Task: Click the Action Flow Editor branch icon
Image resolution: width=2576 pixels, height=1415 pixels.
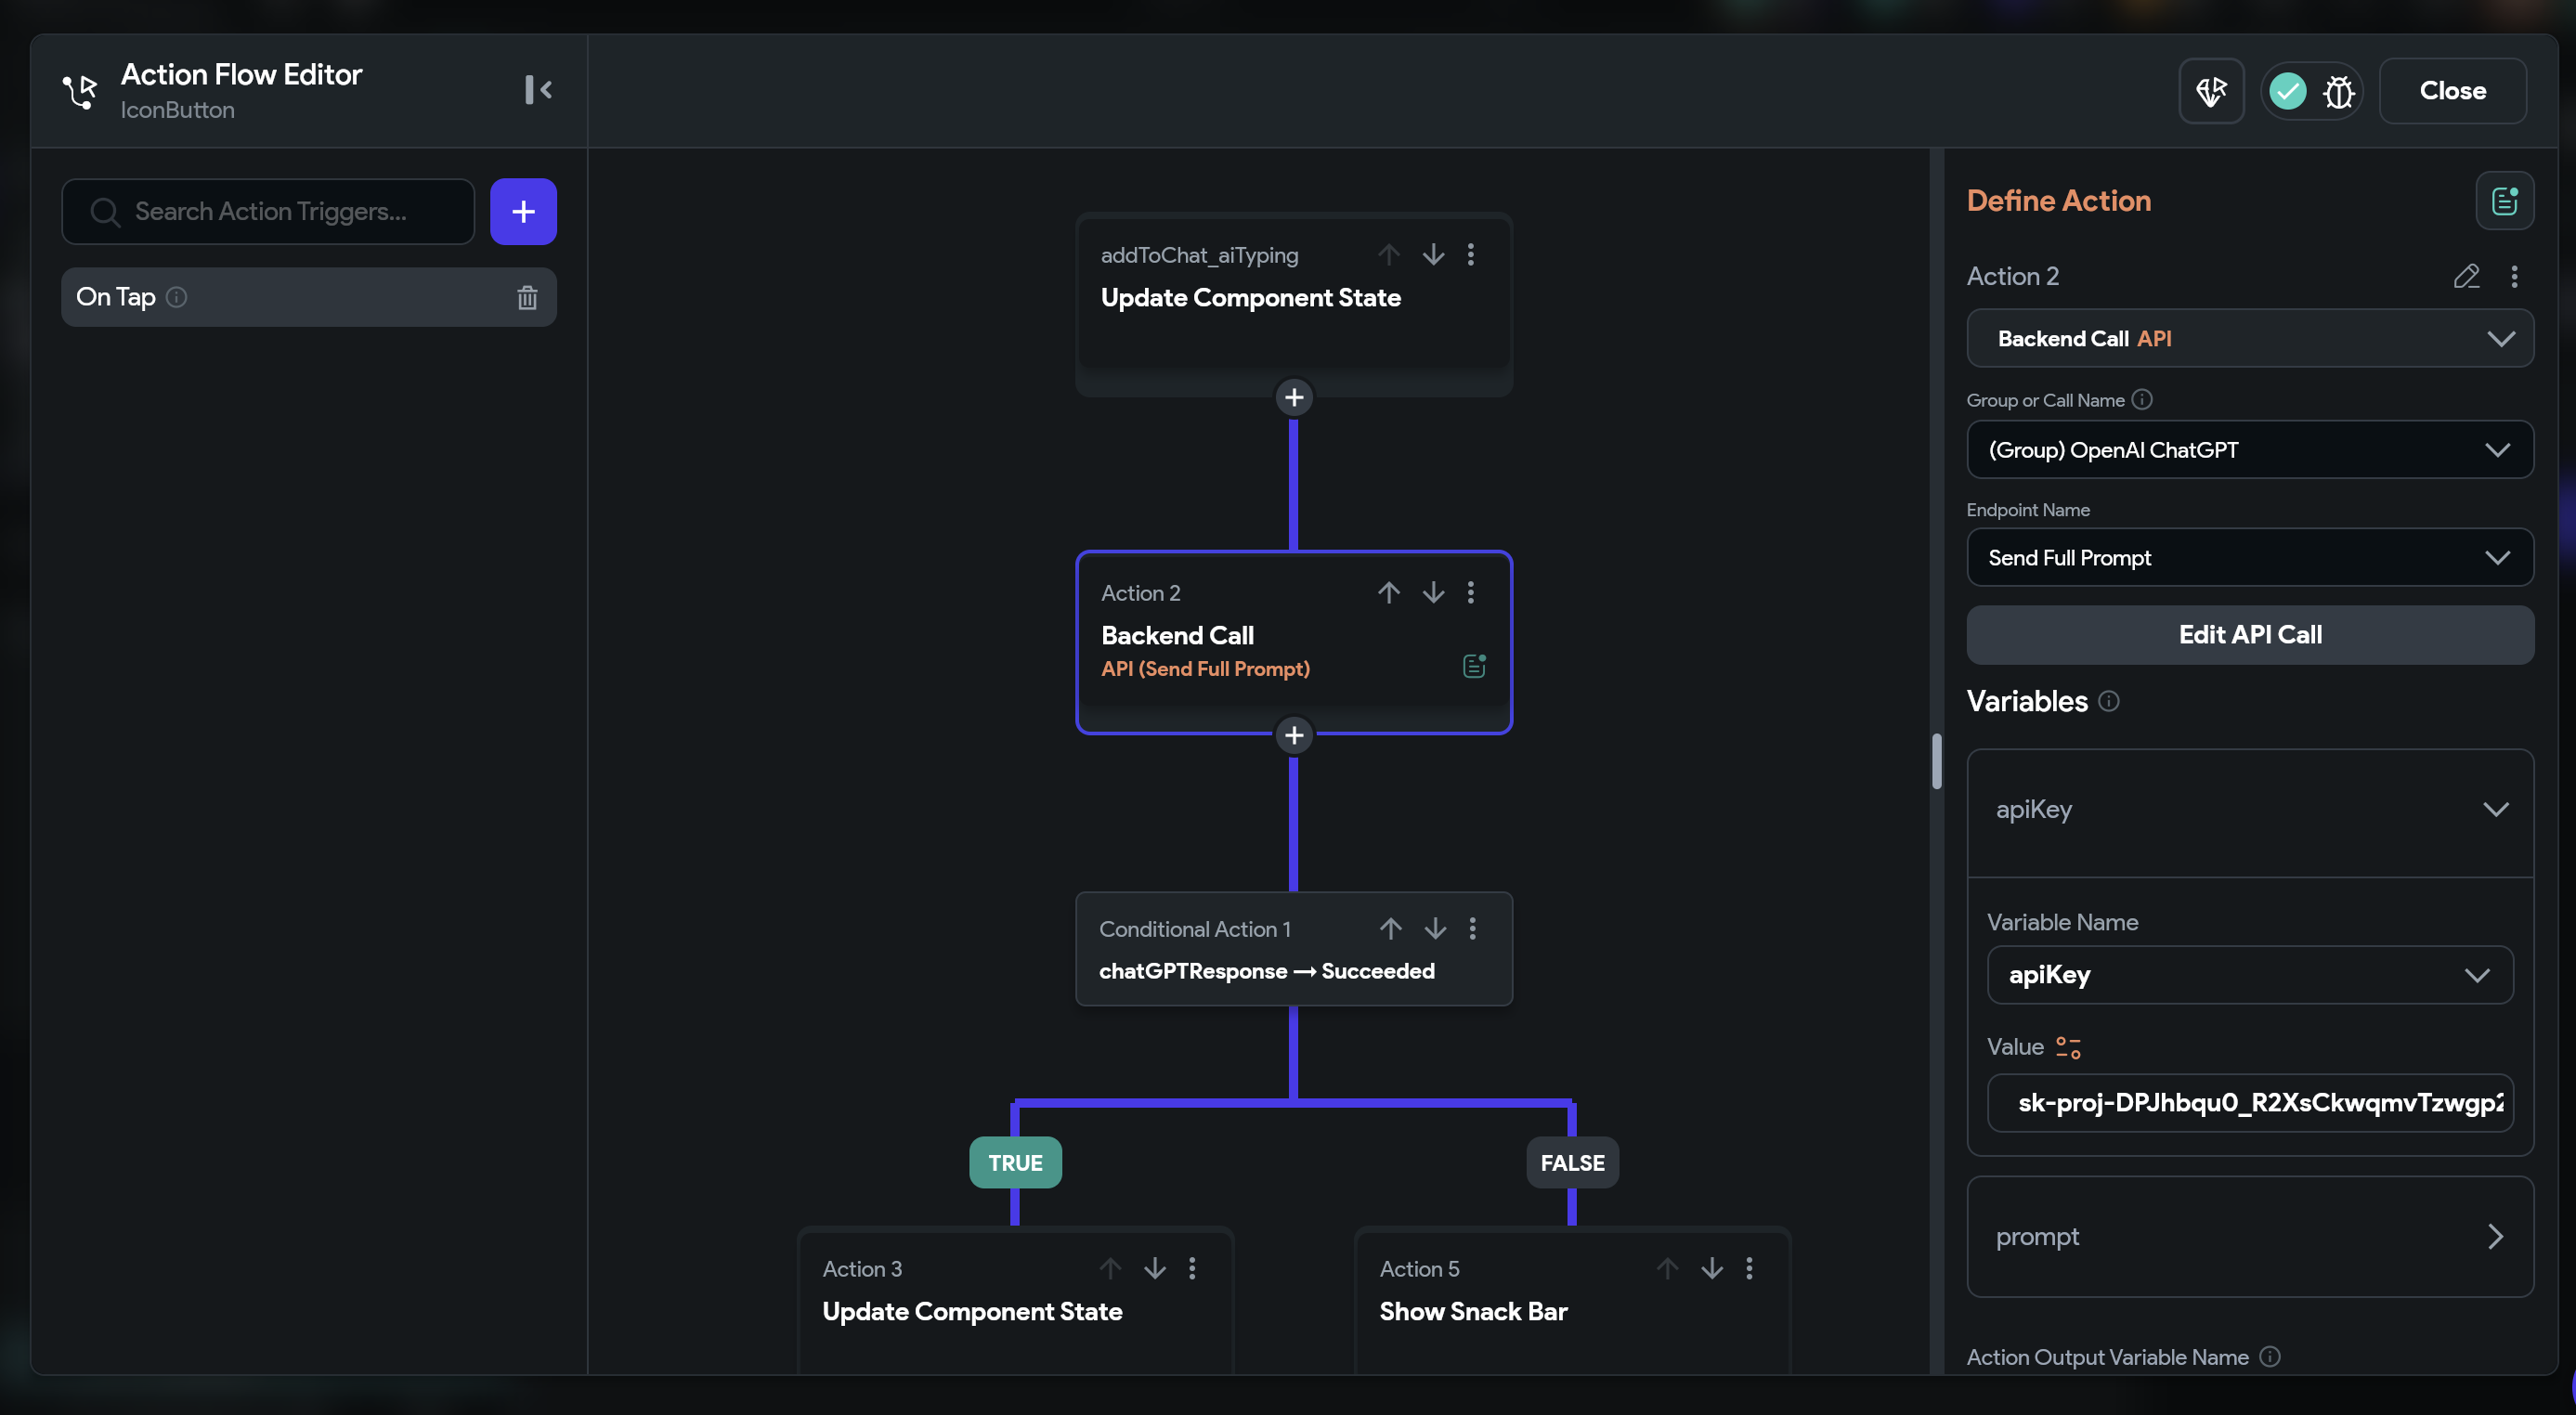Action: coord(80,91)
